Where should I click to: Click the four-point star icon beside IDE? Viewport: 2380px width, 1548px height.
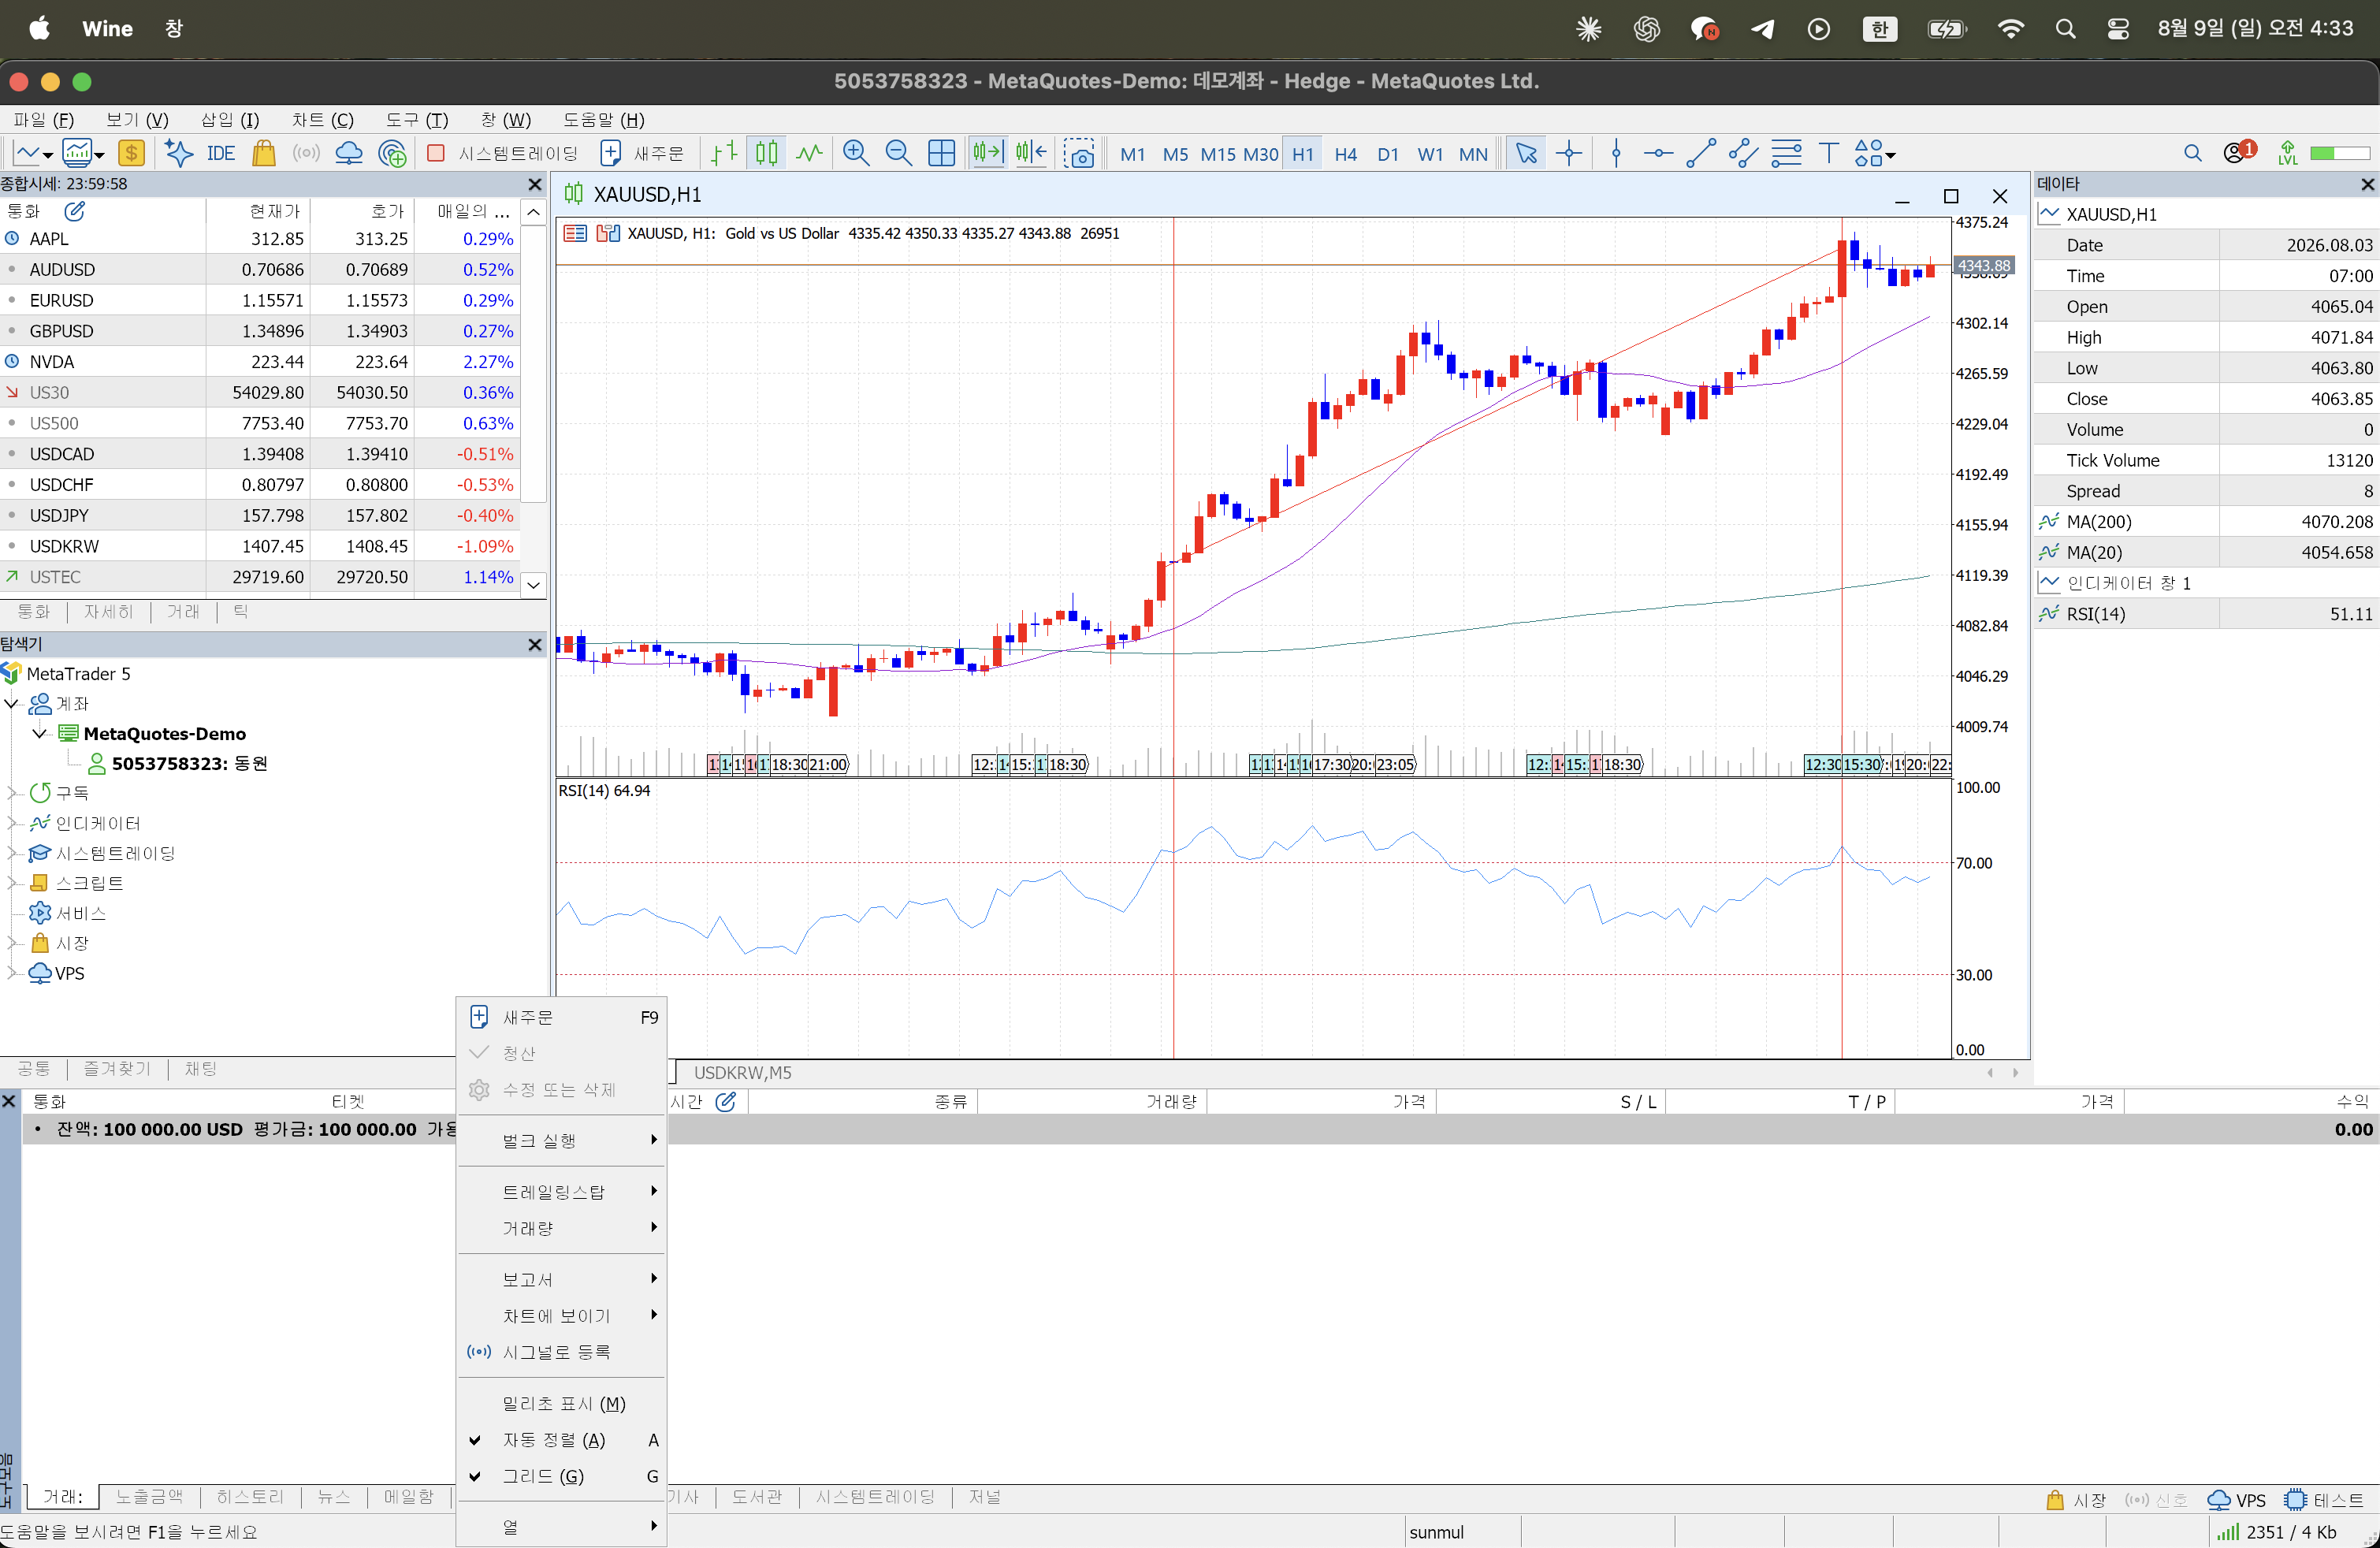point(178,153)
